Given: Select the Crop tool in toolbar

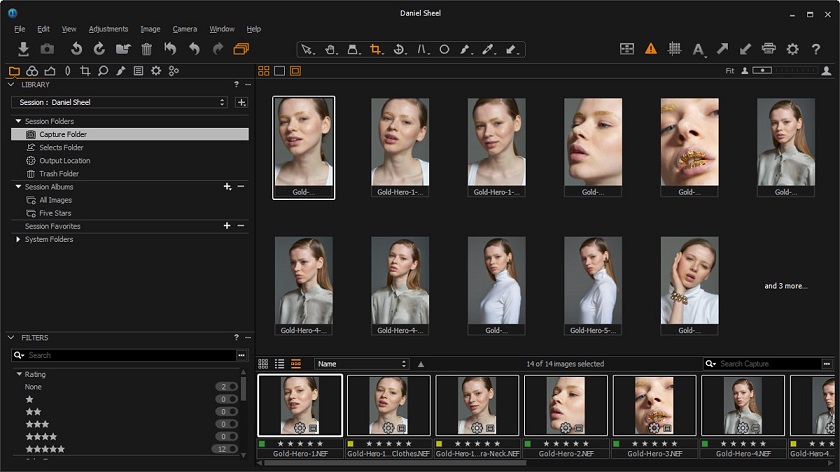Looking at the screenshot, I should [x=376, y=49].
